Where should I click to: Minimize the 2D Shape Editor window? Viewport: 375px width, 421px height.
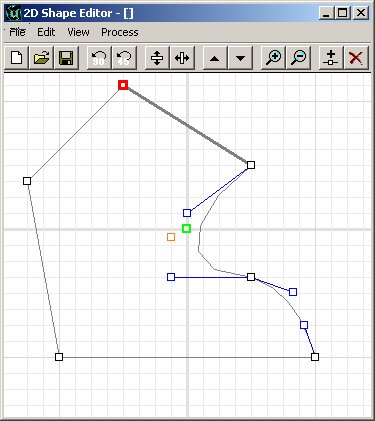click(x=327, y=13)
